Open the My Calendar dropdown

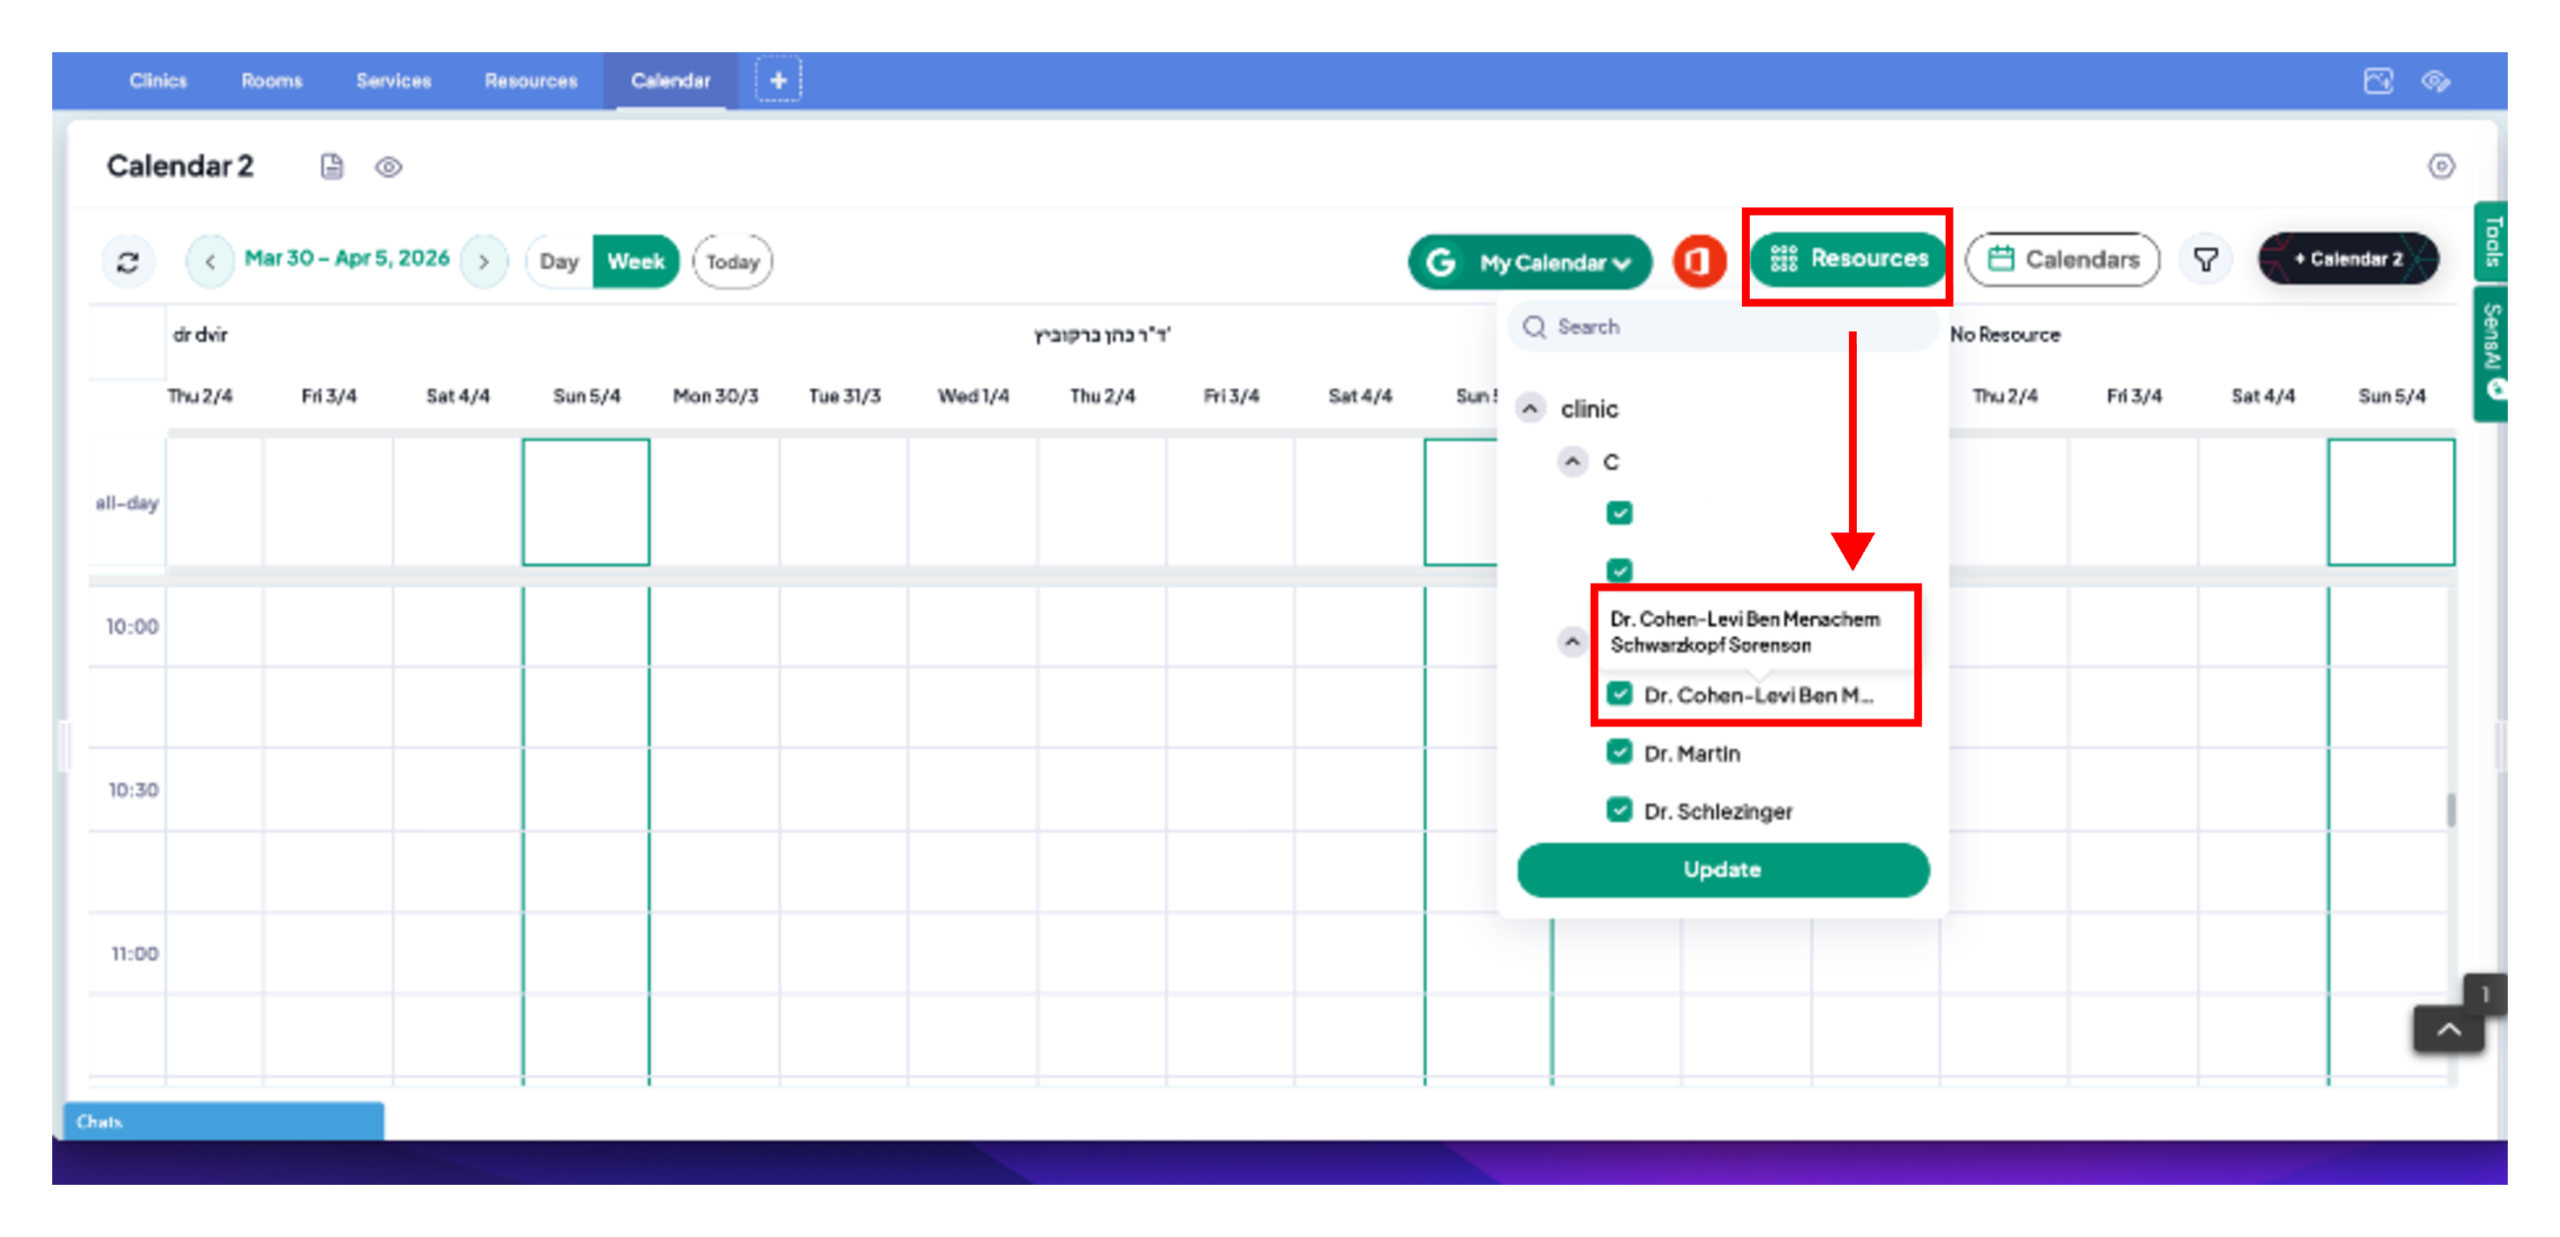1529,262
